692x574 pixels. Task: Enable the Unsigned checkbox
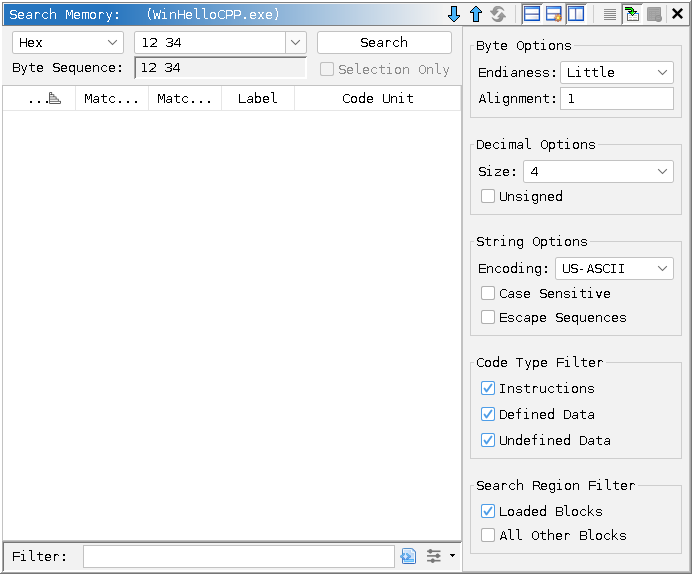pyautogui.click(x=488, y=197)
